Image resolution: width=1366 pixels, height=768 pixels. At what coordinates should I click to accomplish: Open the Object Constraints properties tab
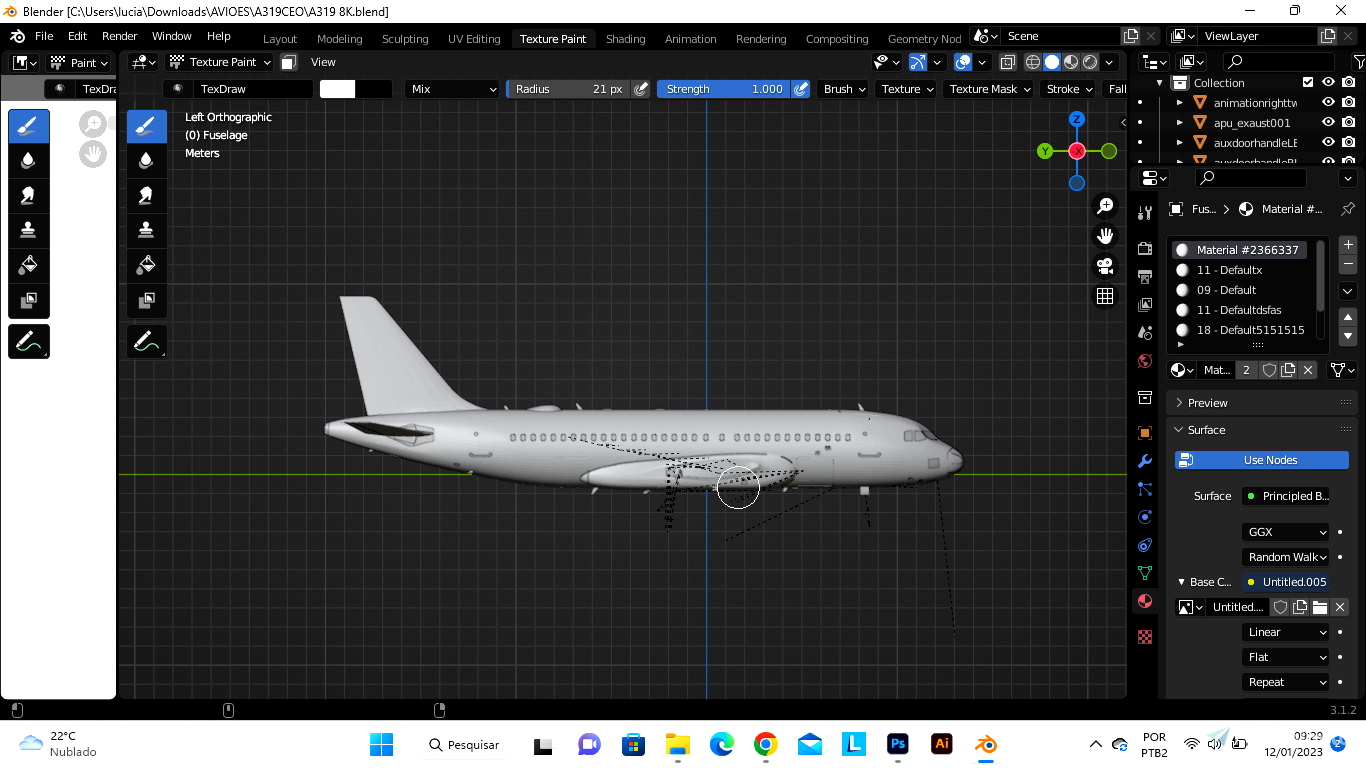click(1146, 545)
